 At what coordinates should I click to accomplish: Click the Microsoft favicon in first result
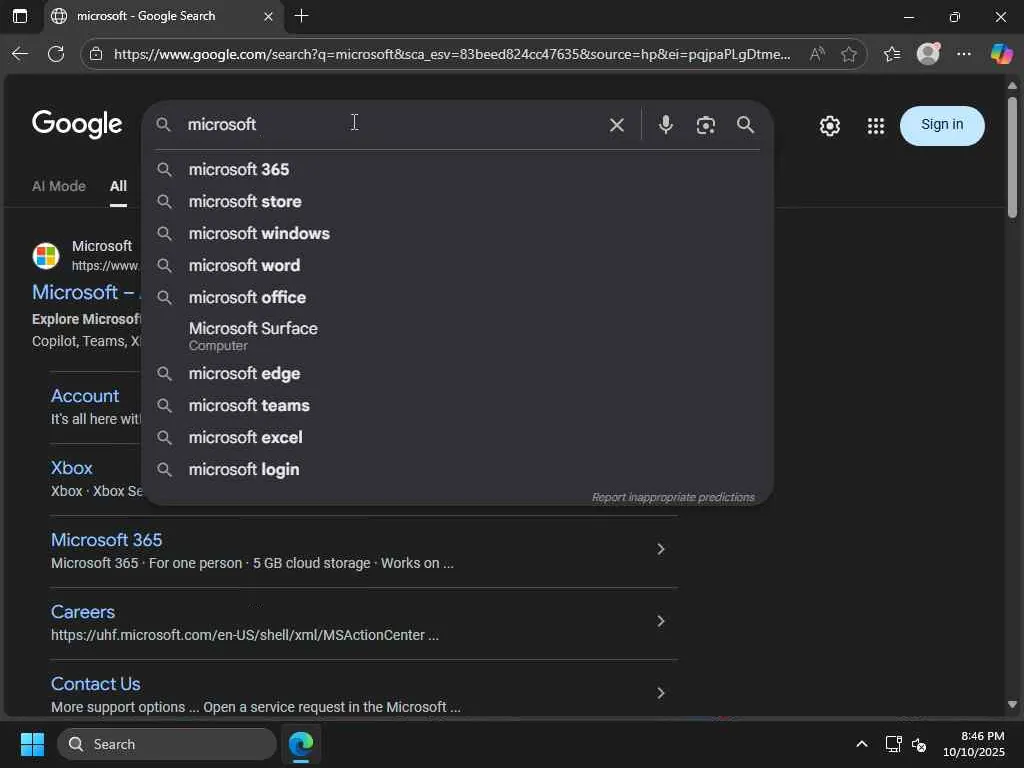(46, 255)
